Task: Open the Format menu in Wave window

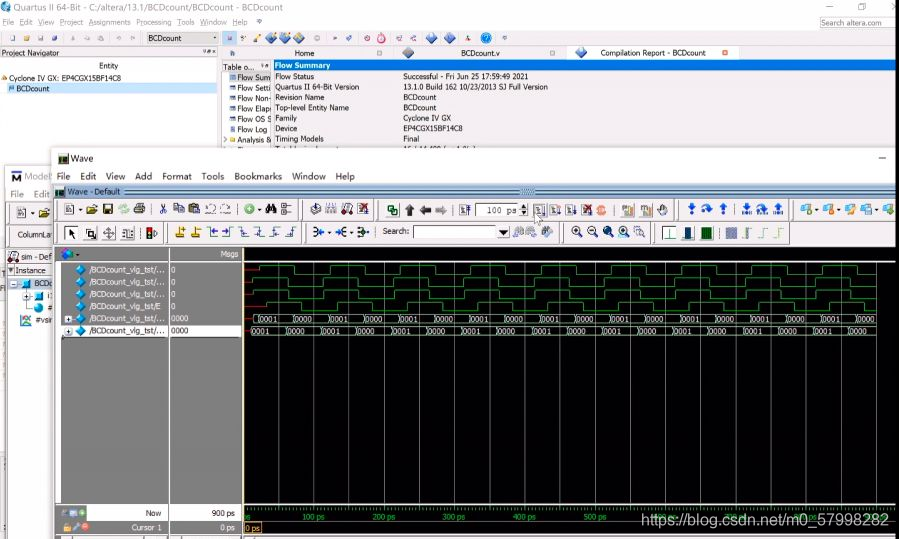Action: pyautogui.click(x=177, y=177)
